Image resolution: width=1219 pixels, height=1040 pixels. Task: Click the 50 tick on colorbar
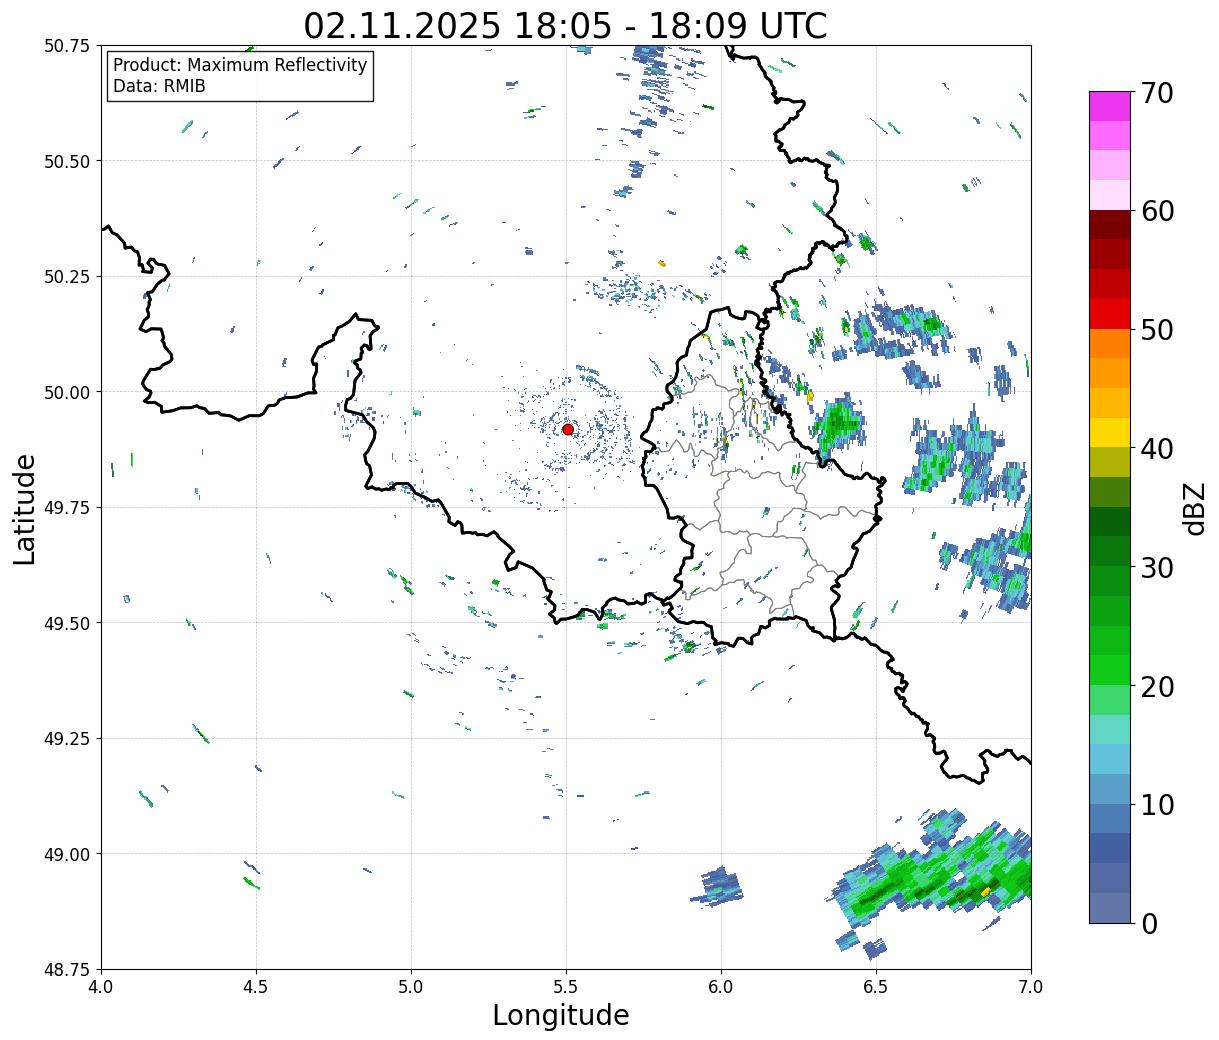1157,330
